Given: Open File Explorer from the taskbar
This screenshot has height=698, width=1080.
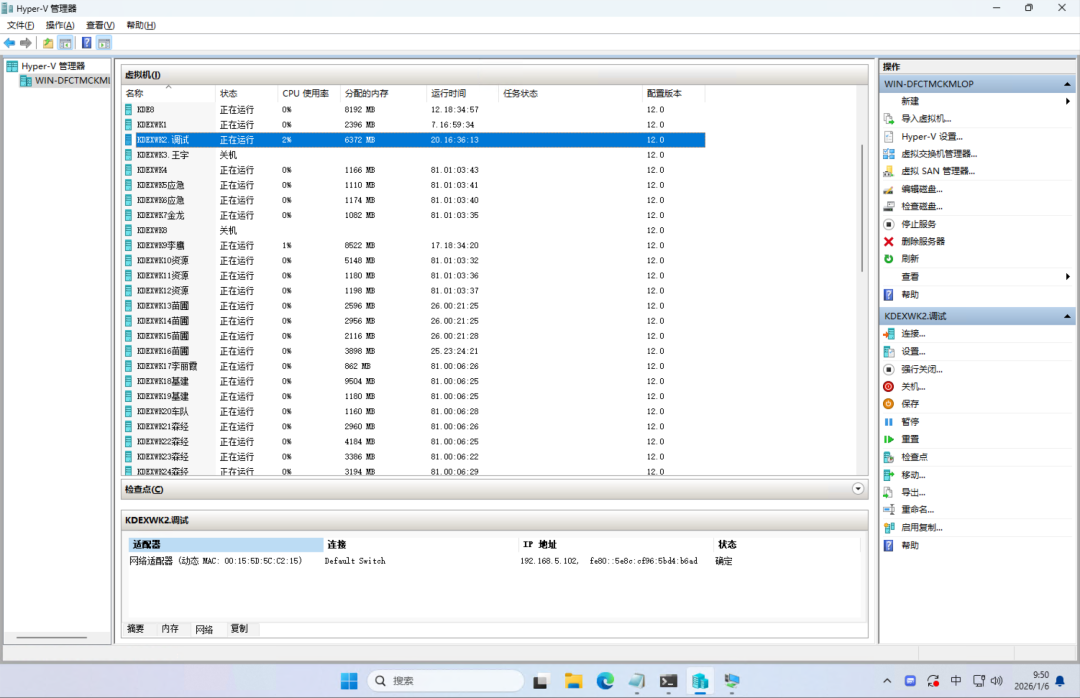Looking at the screenshot, I should 573,681.
